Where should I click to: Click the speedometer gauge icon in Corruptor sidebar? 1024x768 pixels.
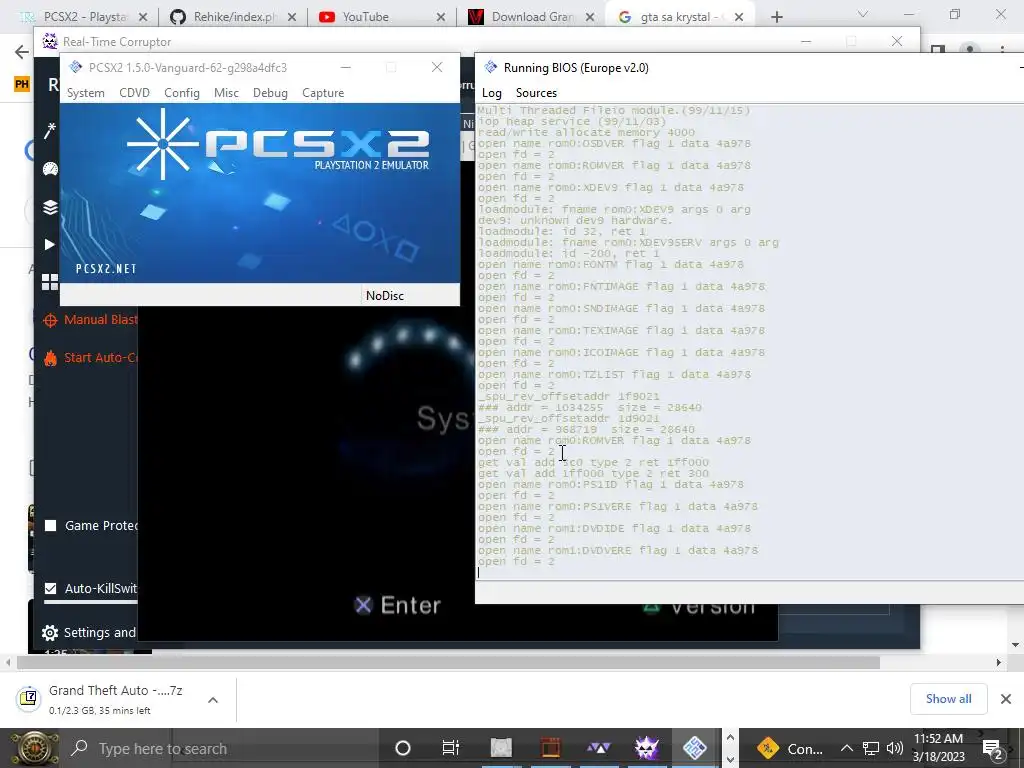(50, 169)
